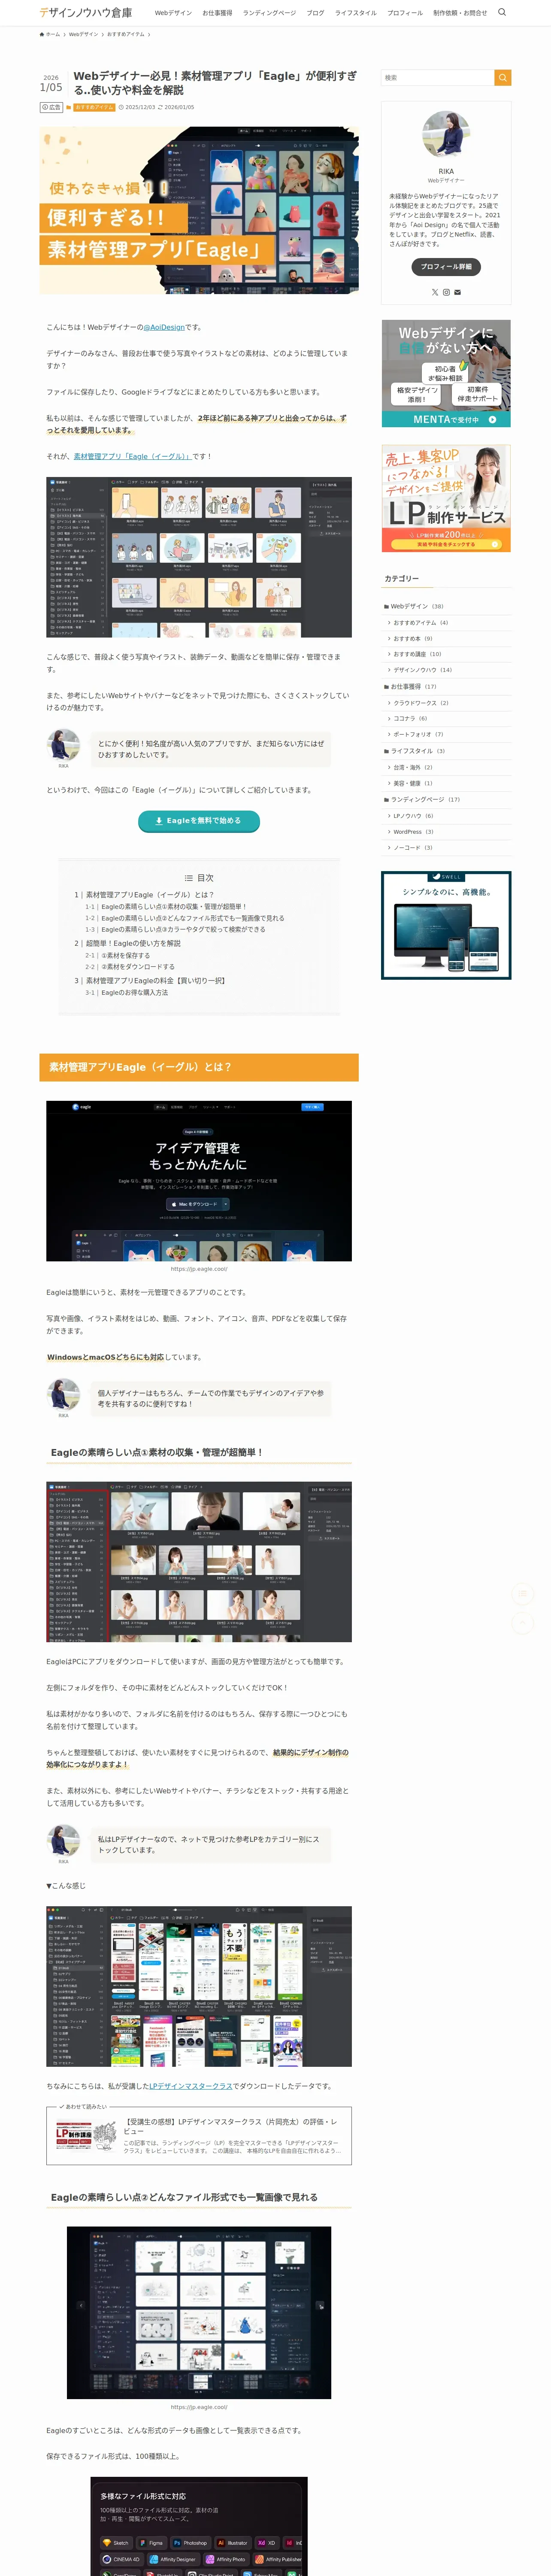Jump to Eagleのお得な購入方法 contents entry
551x2576 pixels.
pyautogui.click(x=134, y=992)
